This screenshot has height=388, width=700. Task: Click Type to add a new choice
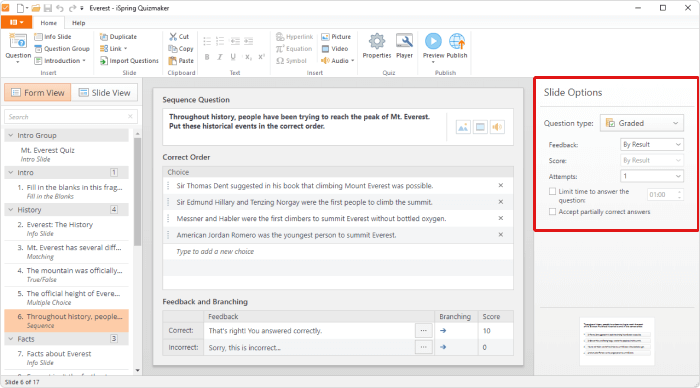[x=215, y=252]
